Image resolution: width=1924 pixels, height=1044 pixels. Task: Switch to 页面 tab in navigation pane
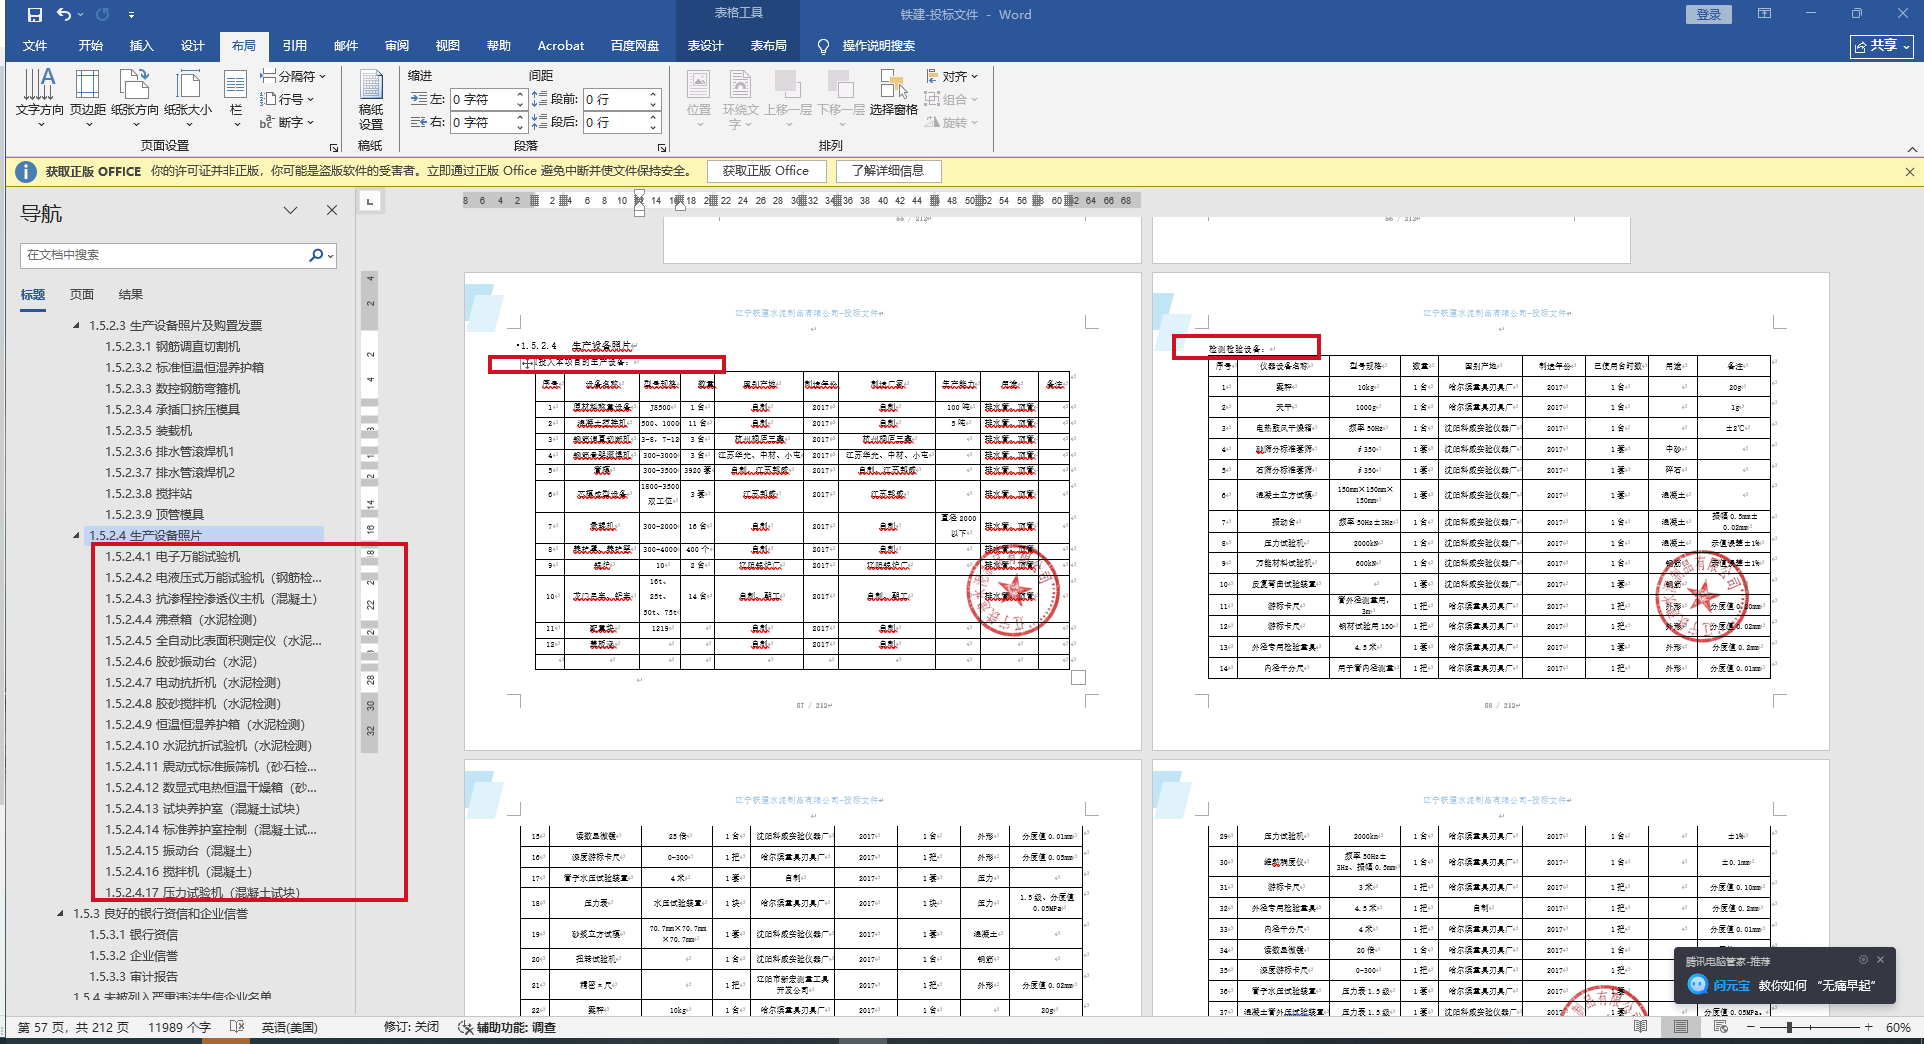[x=82, y=295]
